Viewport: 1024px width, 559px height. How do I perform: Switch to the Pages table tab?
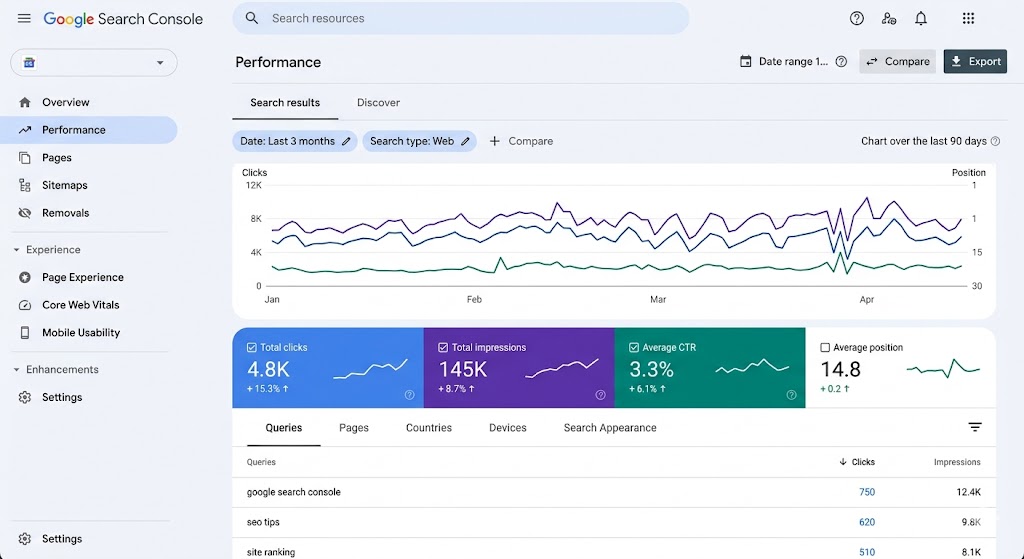354,428
